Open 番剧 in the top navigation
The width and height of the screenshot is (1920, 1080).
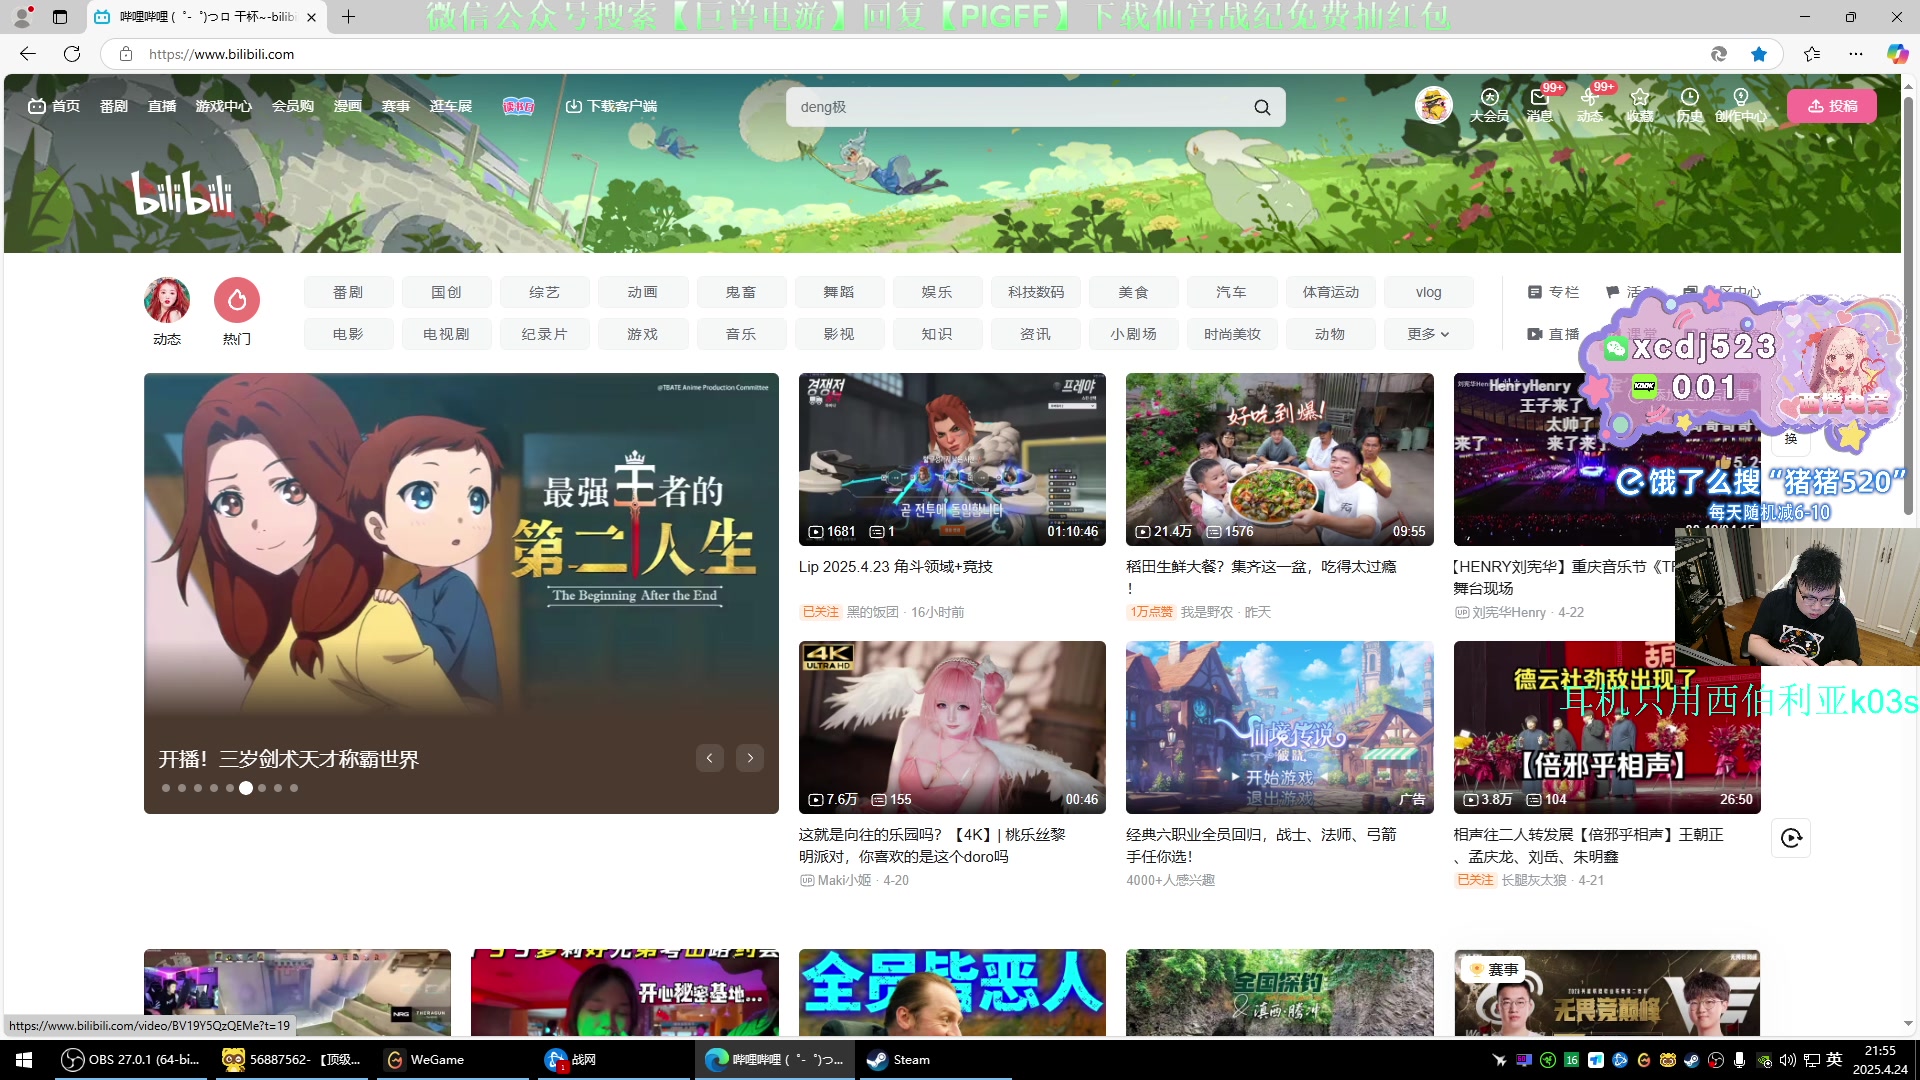(x=114, y=106)
